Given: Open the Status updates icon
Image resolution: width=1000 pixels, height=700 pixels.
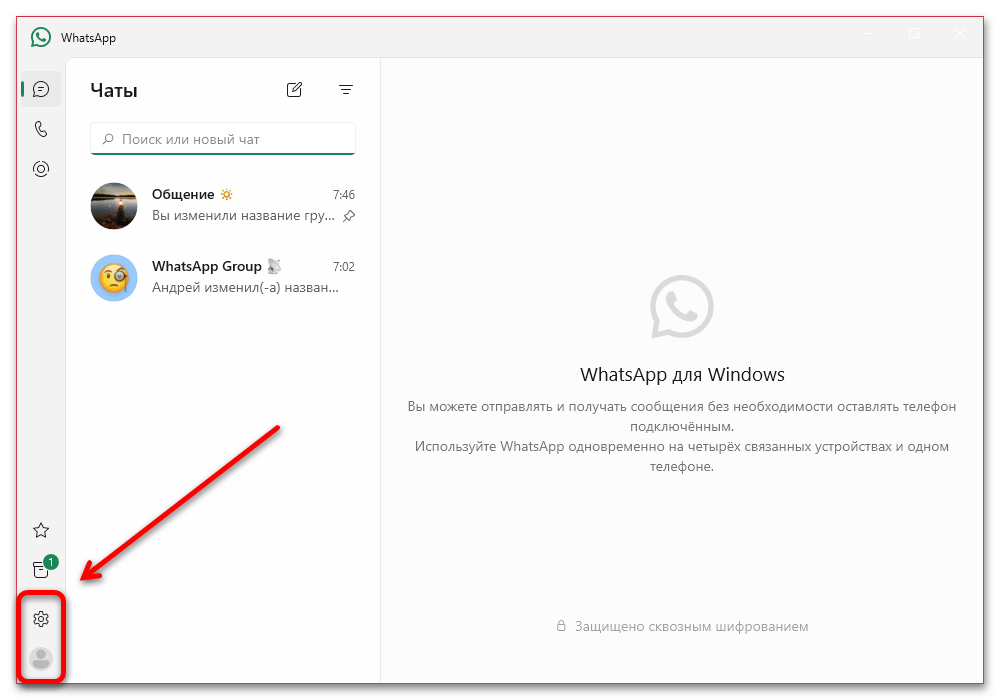Looking at the screenshot, I should (x=41, y=169).
